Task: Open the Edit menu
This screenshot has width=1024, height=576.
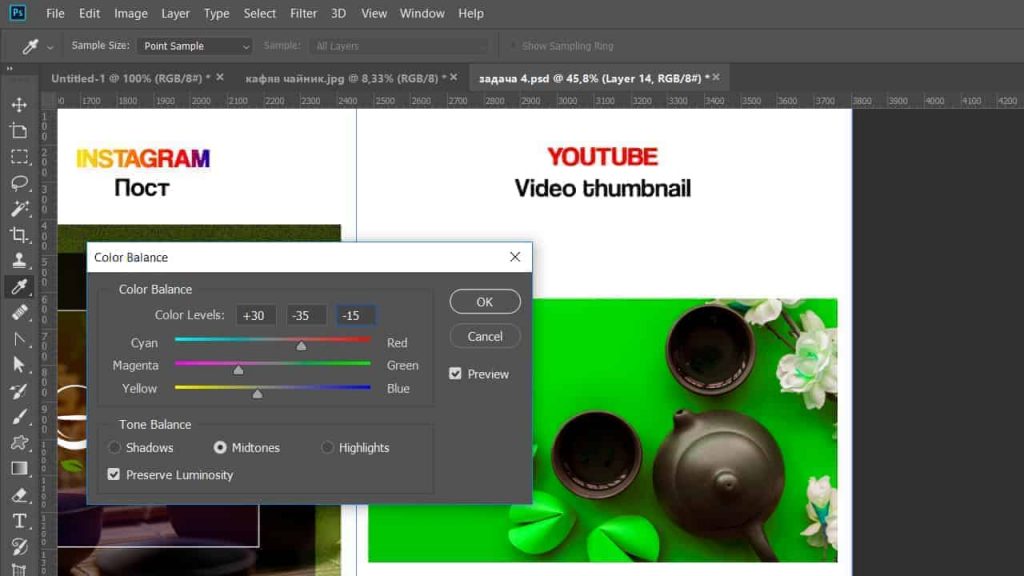Action: (89, 13)
